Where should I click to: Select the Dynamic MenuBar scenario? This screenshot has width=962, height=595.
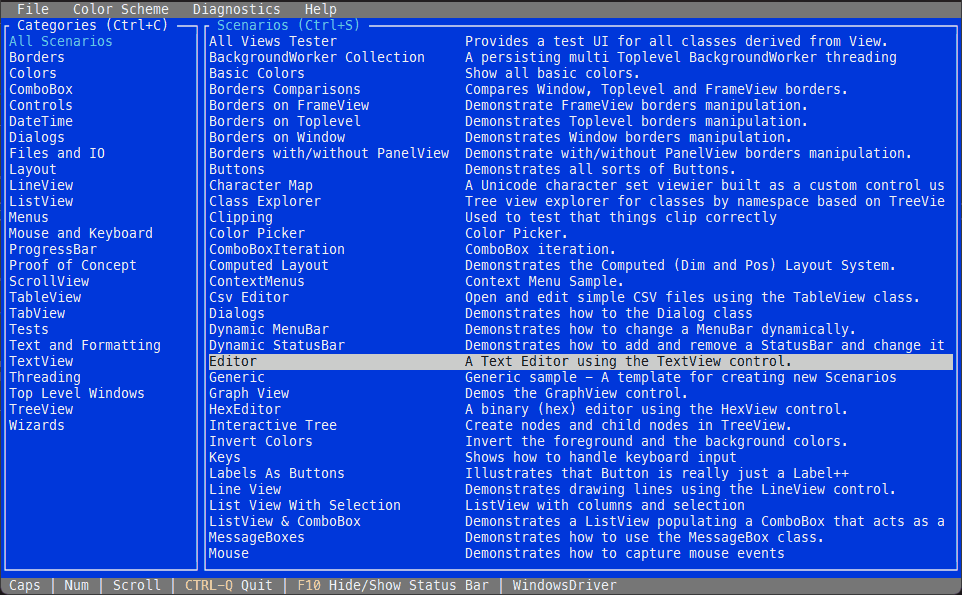point(269,328)
